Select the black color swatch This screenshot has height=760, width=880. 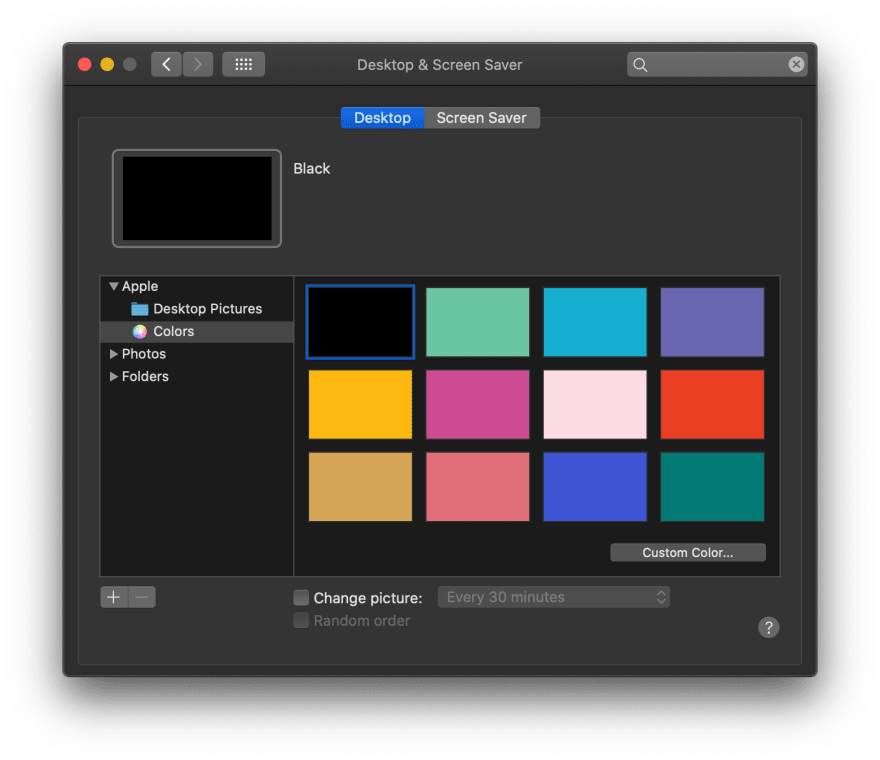(x=360, y=322)
